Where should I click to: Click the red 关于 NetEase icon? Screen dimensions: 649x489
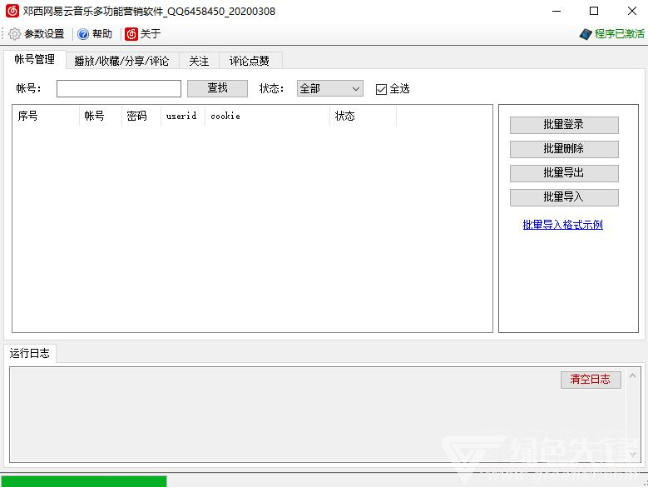pos(131,34)
